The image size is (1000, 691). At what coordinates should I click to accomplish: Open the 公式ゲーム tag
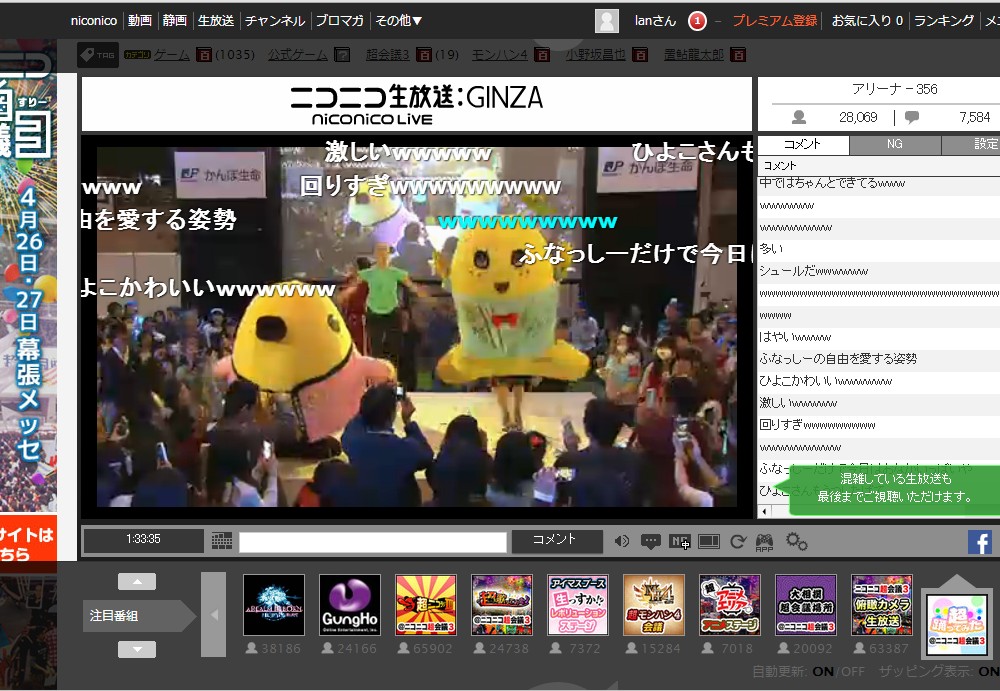pyautogui.click(x=297, y=55)
